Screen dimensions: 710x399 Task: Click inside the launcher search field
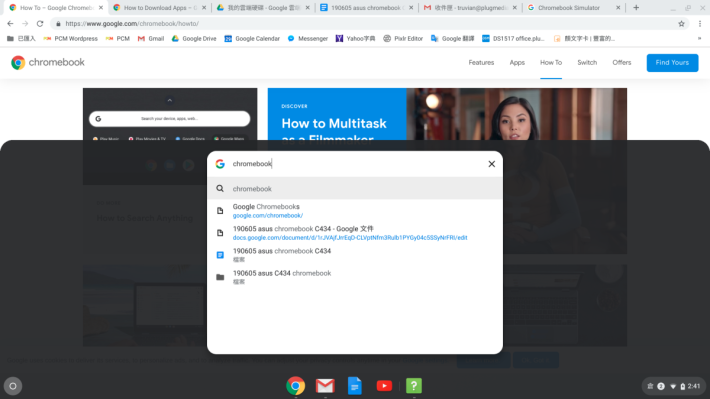pyautogui.click(x=355, y=164)
